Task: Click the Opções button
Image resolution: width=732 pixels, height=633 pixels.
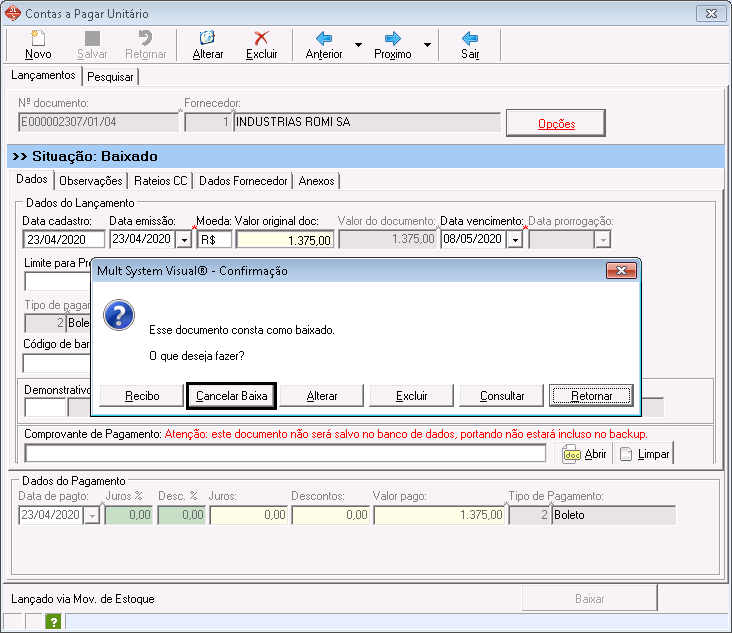Action: coord(556,123)
